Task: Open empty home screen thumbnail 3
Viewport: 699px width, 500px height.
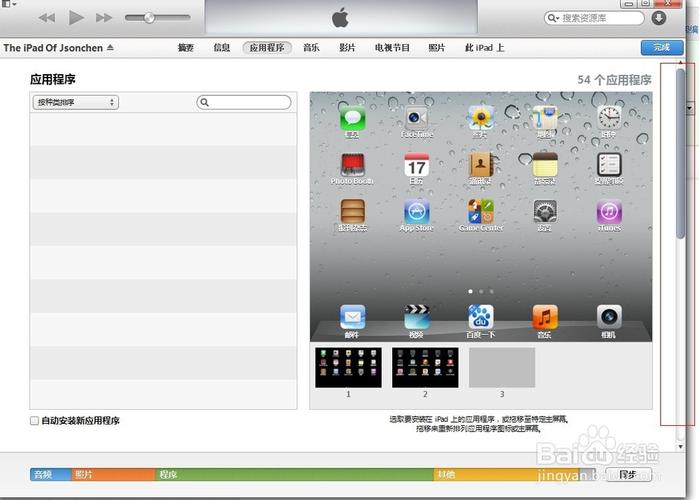Action: pos(502,368)
